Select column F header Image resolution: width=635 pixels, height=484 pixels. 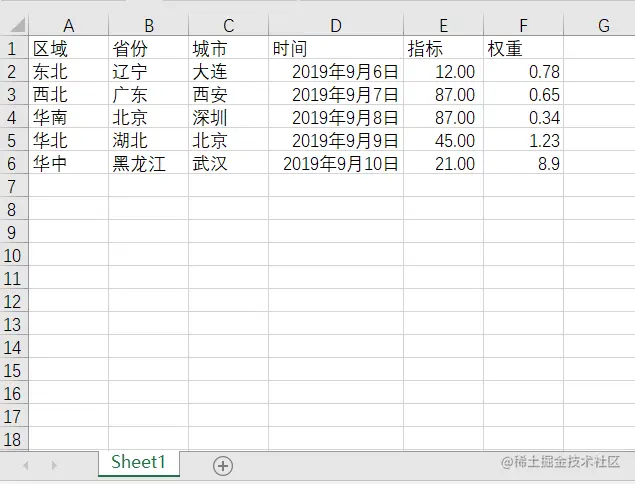(523, 25)
